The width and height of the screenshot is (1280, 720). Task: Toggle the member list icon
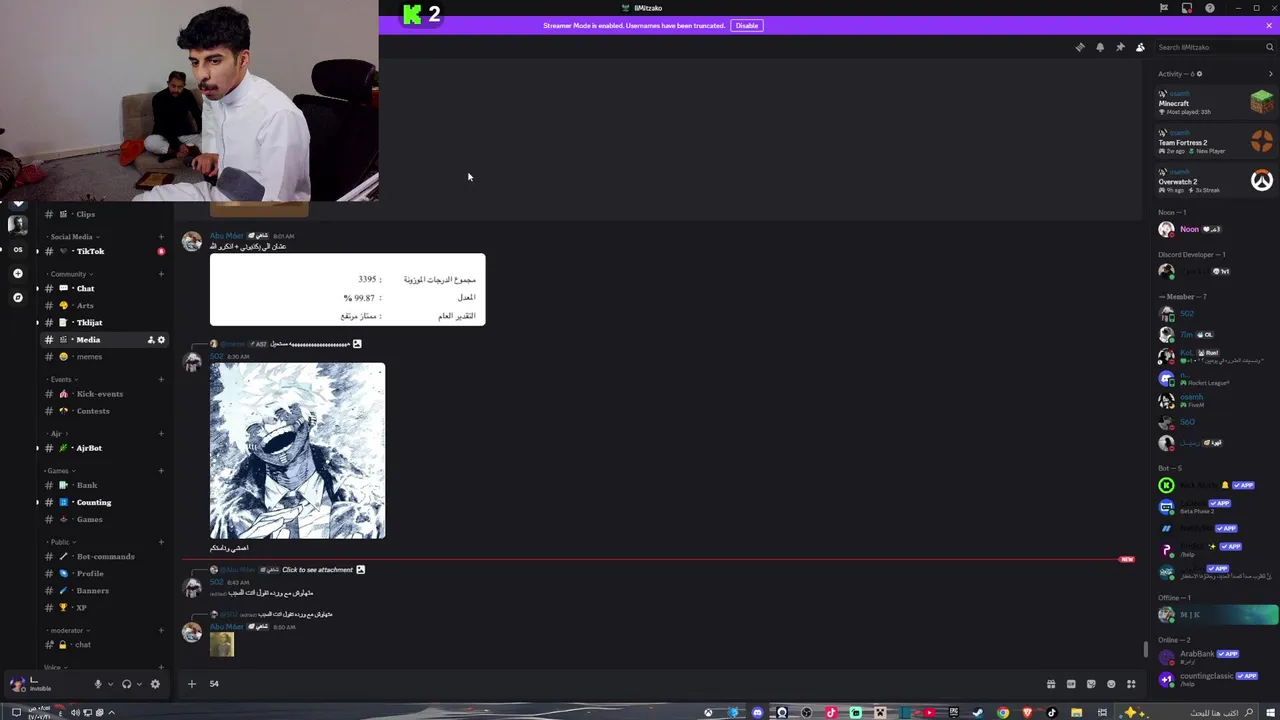coord(1140,47)
